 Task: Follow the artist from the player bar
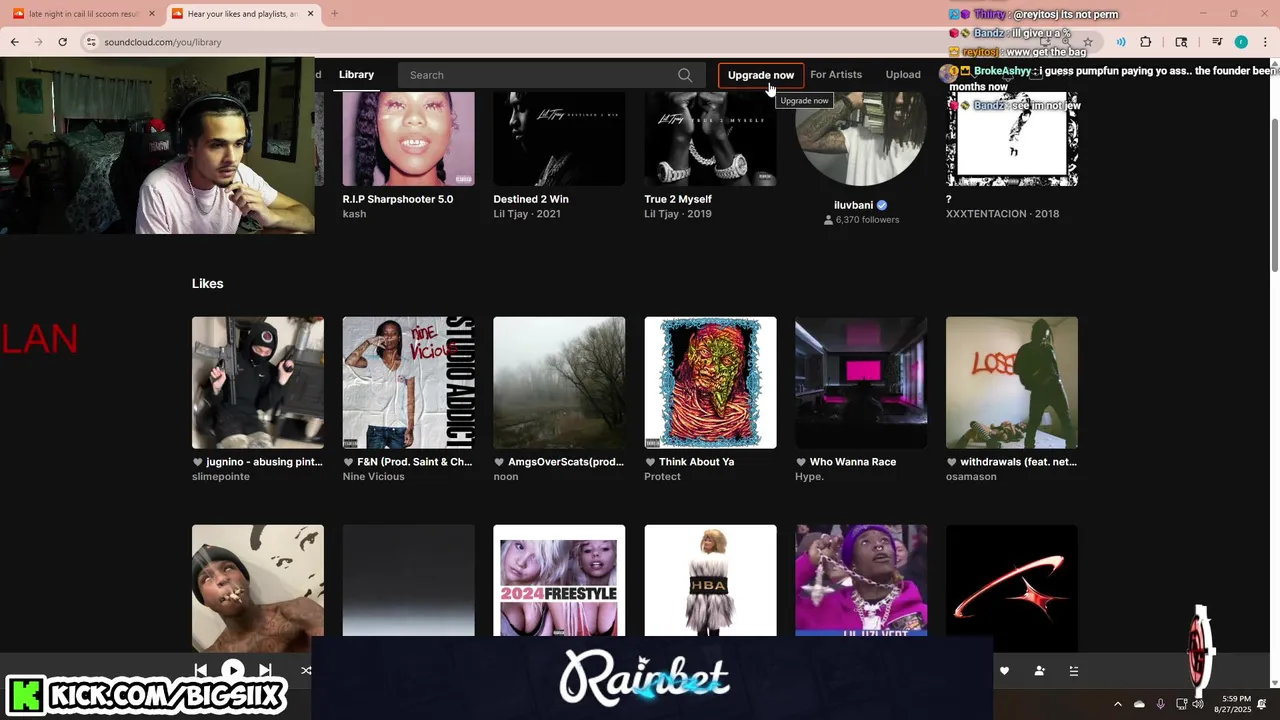point(1039,671)
